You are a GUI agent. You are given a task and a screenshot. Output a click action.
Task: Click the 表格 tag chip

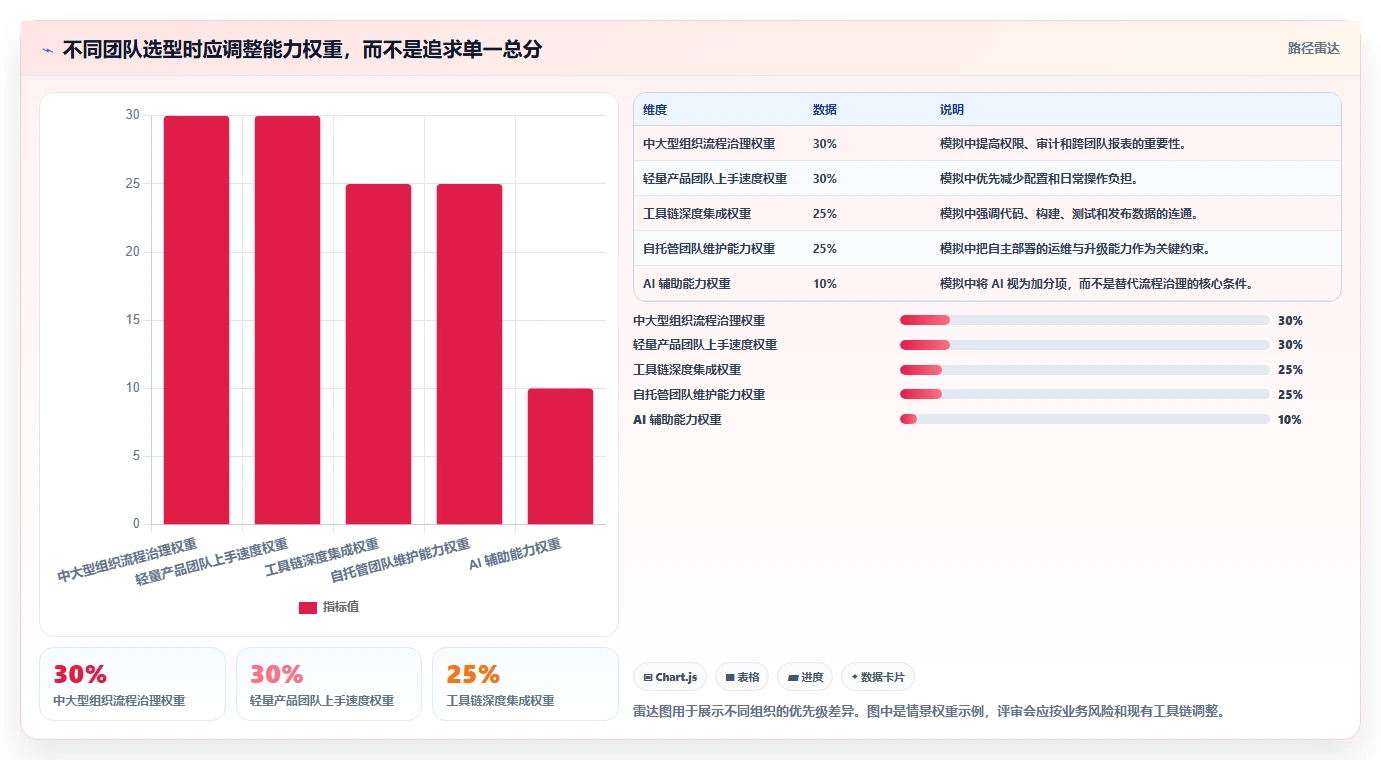(742, 677)
